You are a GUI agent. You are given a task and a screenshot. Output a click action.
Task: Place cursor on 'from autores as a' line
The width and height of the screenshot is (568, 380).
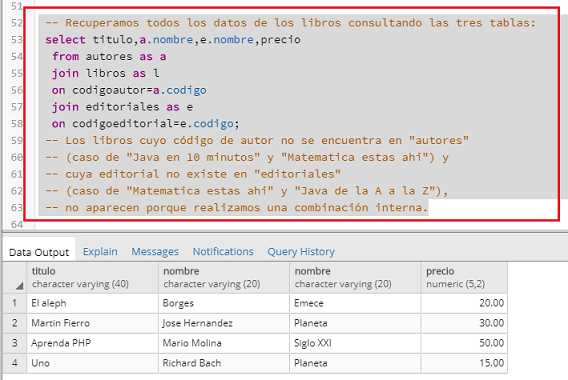click(x=109, y=57)
